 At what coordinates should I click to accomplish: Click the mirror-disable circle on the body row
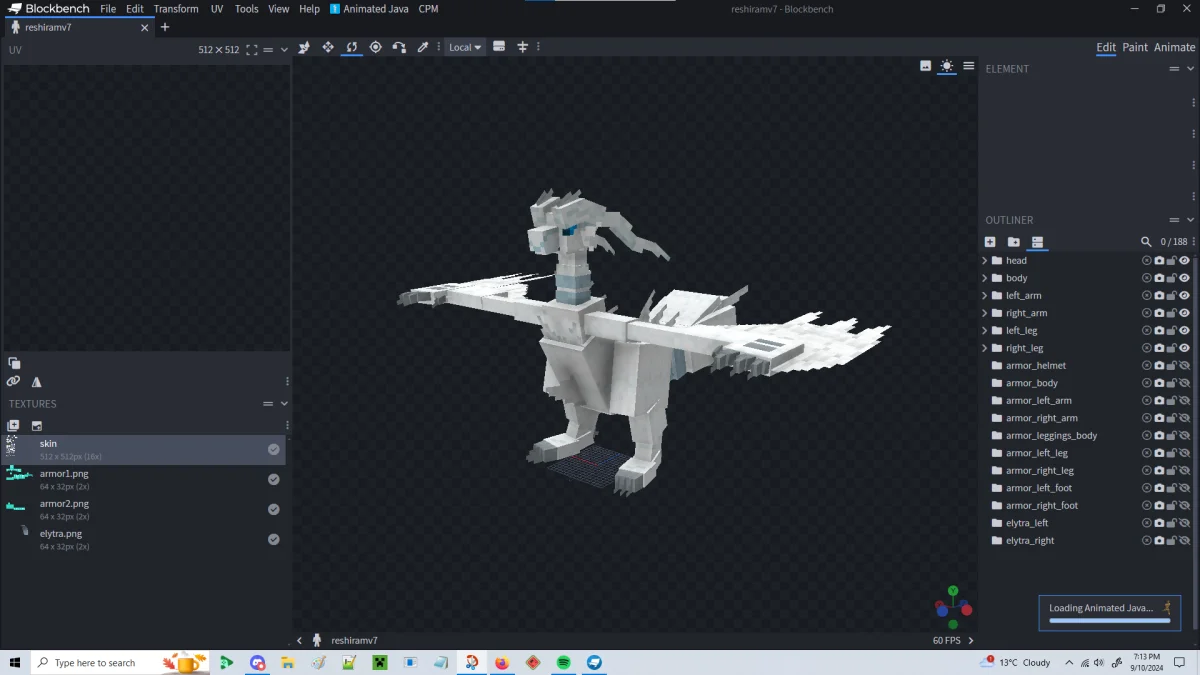point(1147,278)
